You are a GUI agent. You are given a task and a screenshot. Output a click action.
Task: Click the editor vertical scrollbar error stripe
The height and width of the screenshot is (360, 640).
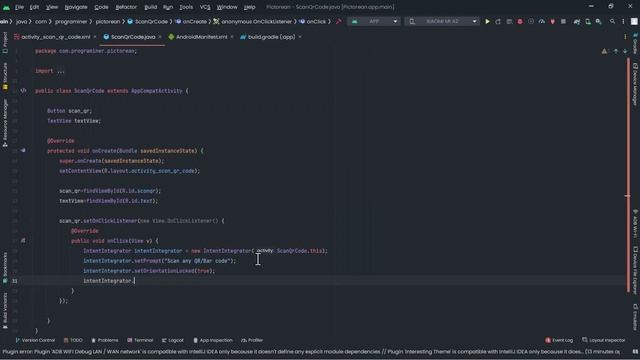pyautogui.click(x=628, y=176)
